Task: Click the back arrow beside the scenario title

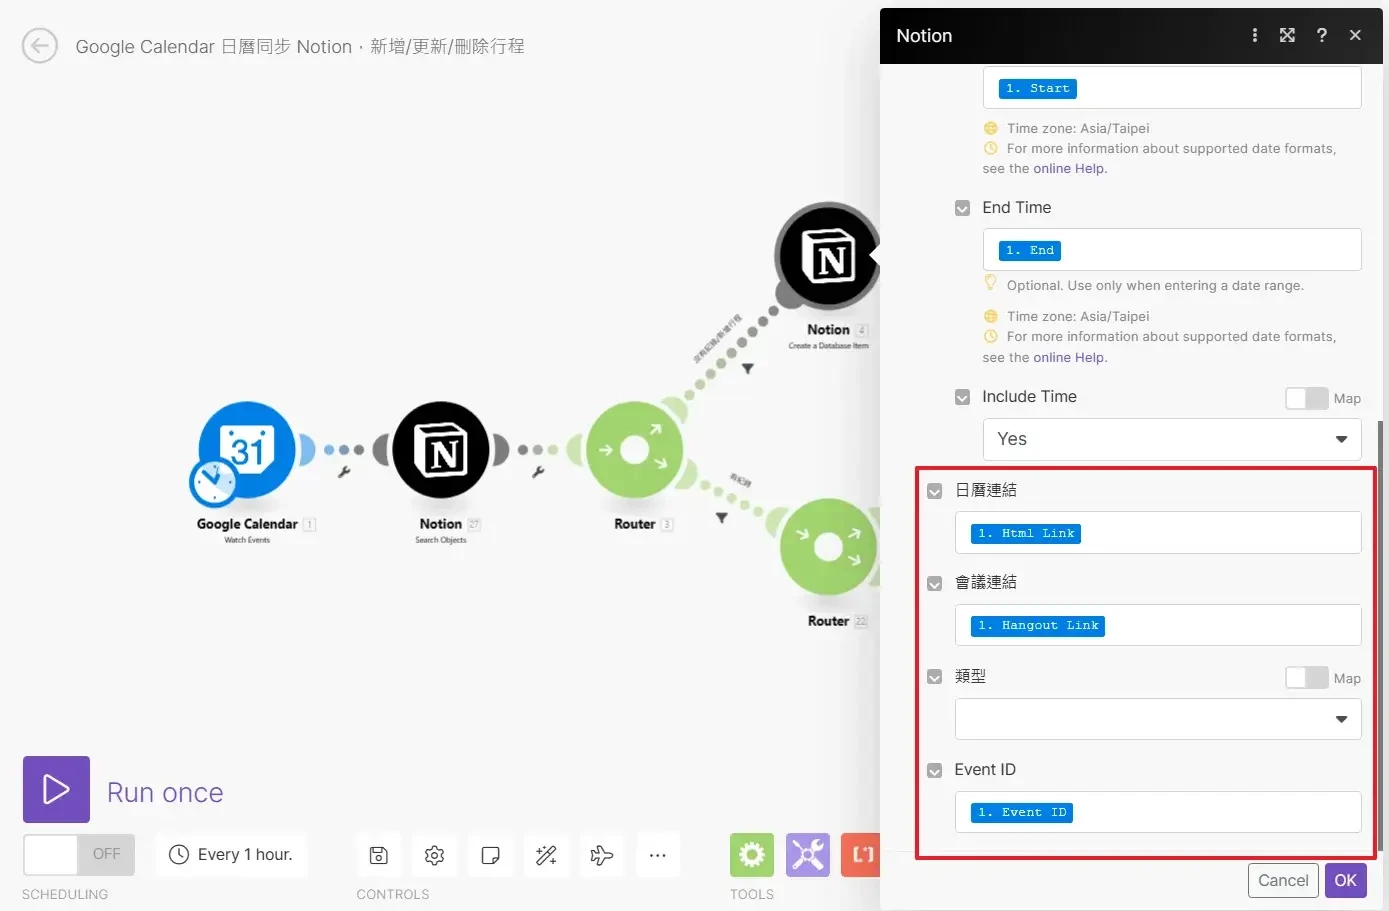Action: [x=40, y=45]
